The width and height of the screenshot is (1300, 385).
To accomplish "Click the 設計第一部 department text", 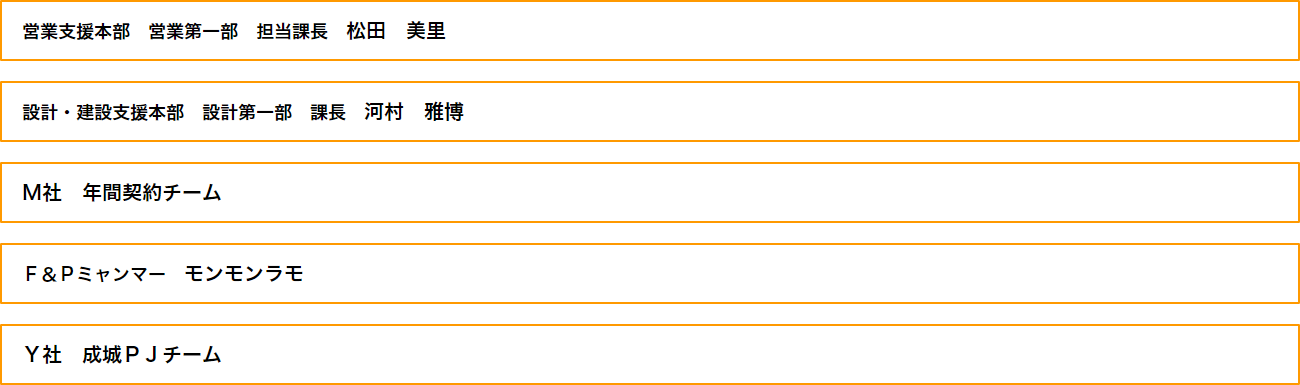I will coord(247,112).
